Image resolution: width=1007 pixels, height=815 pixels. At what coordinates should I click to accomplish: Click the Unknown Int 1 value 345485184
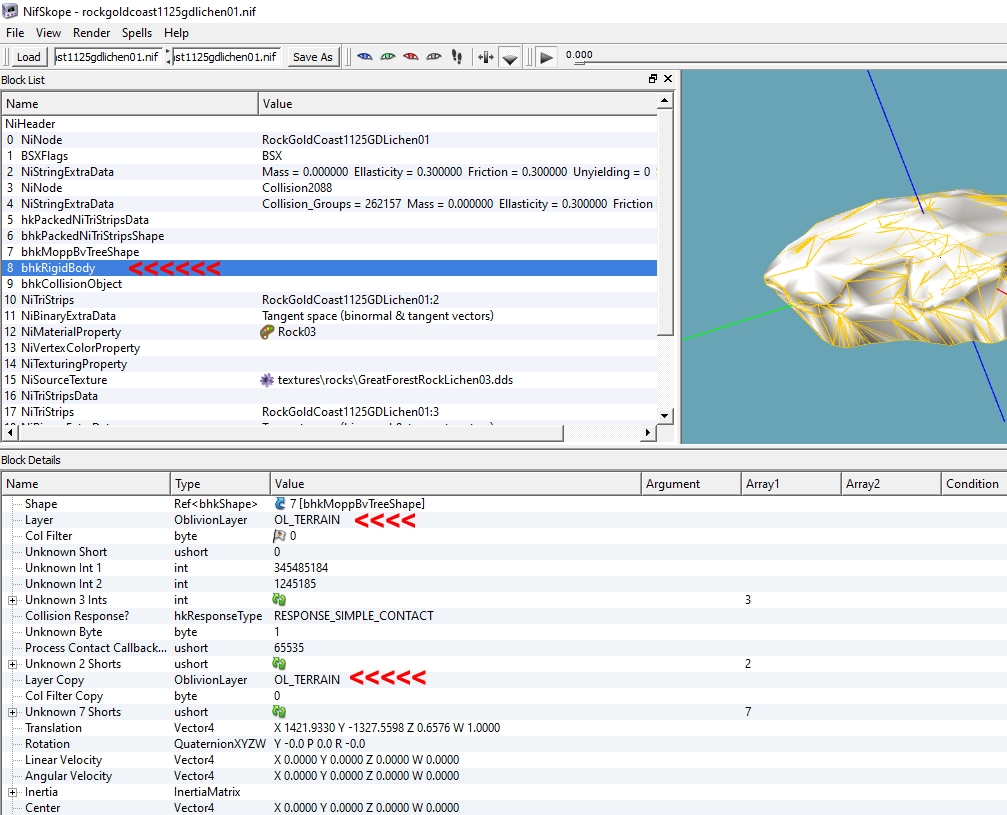(301, 568)
